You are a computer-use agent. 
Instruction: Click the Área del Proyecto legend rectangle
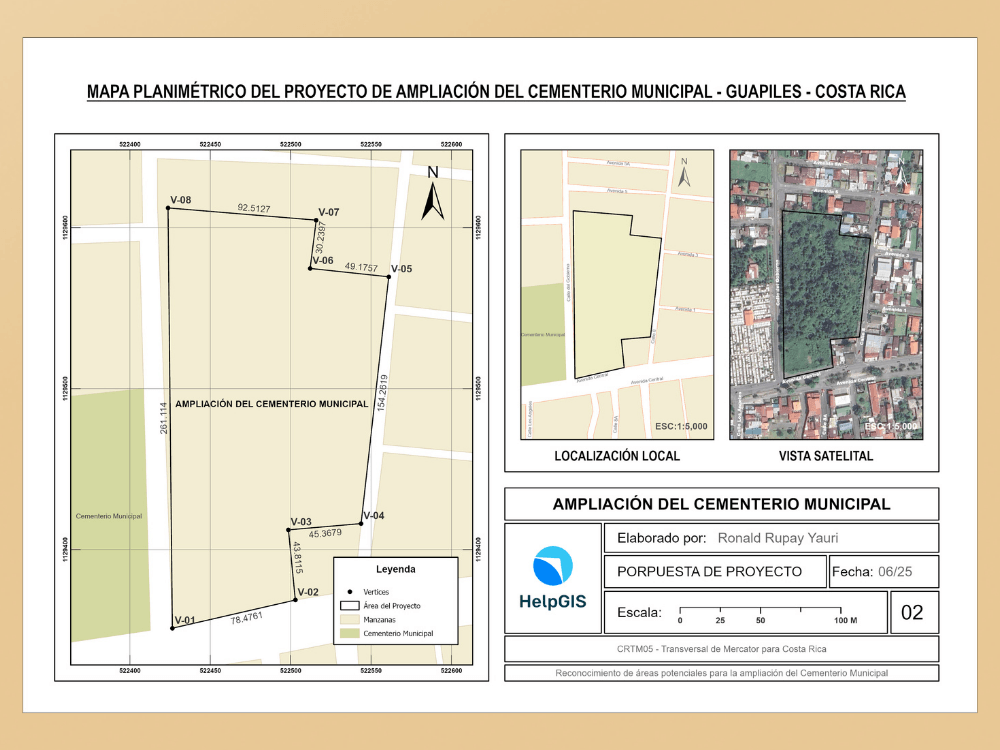pyautogui.click(x=349, y=605)
